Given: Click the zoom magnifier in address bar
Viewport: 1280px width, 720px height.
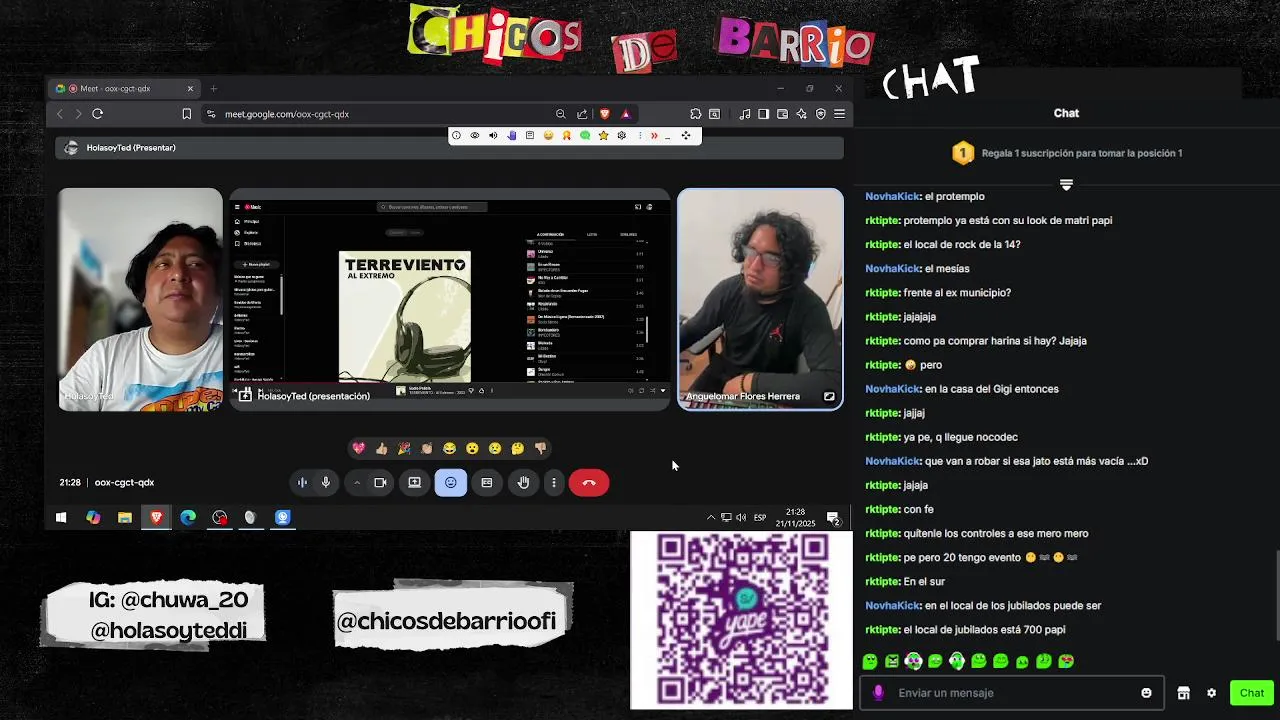Looking at the screenshot, I should coord(561,114).
